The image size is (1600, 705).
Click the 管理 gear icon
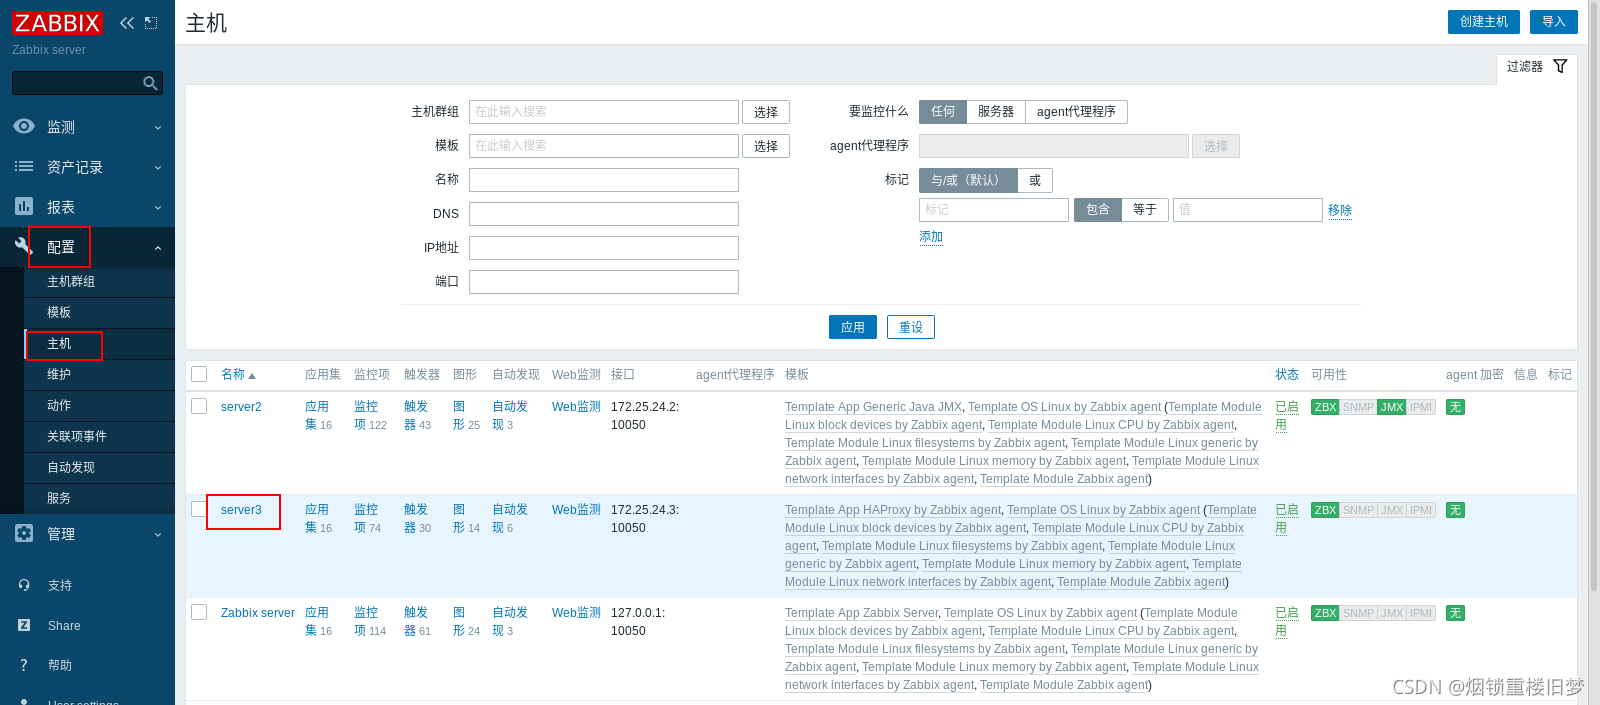point(24,533)
